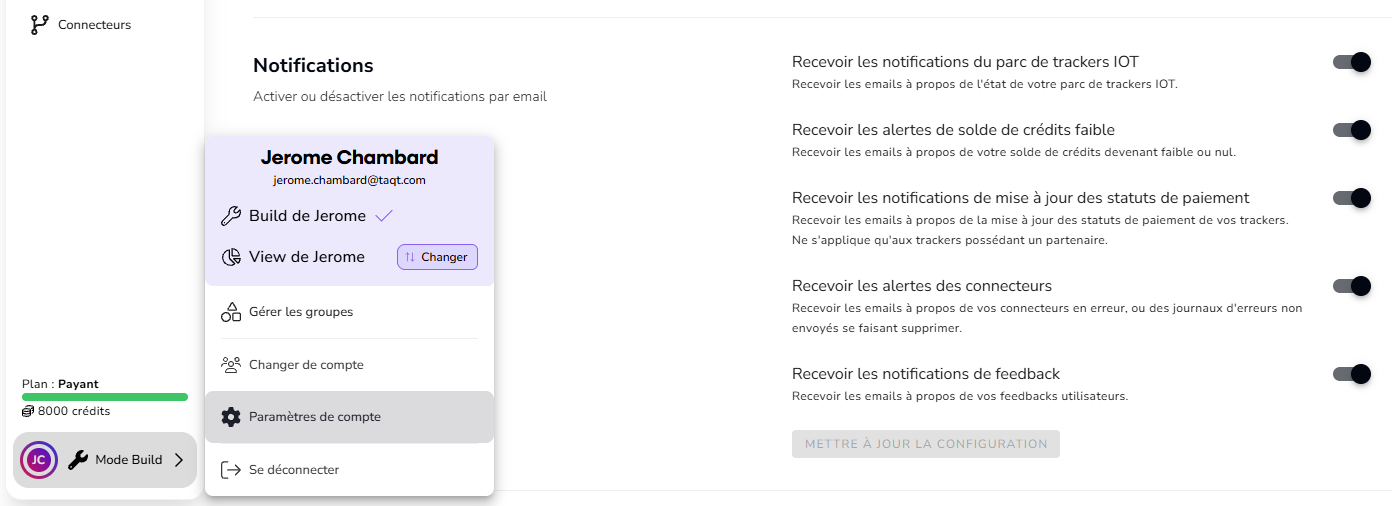Disable IOT tracker fleet notifications toggle
The image size is (1392, 506).
1351,62
